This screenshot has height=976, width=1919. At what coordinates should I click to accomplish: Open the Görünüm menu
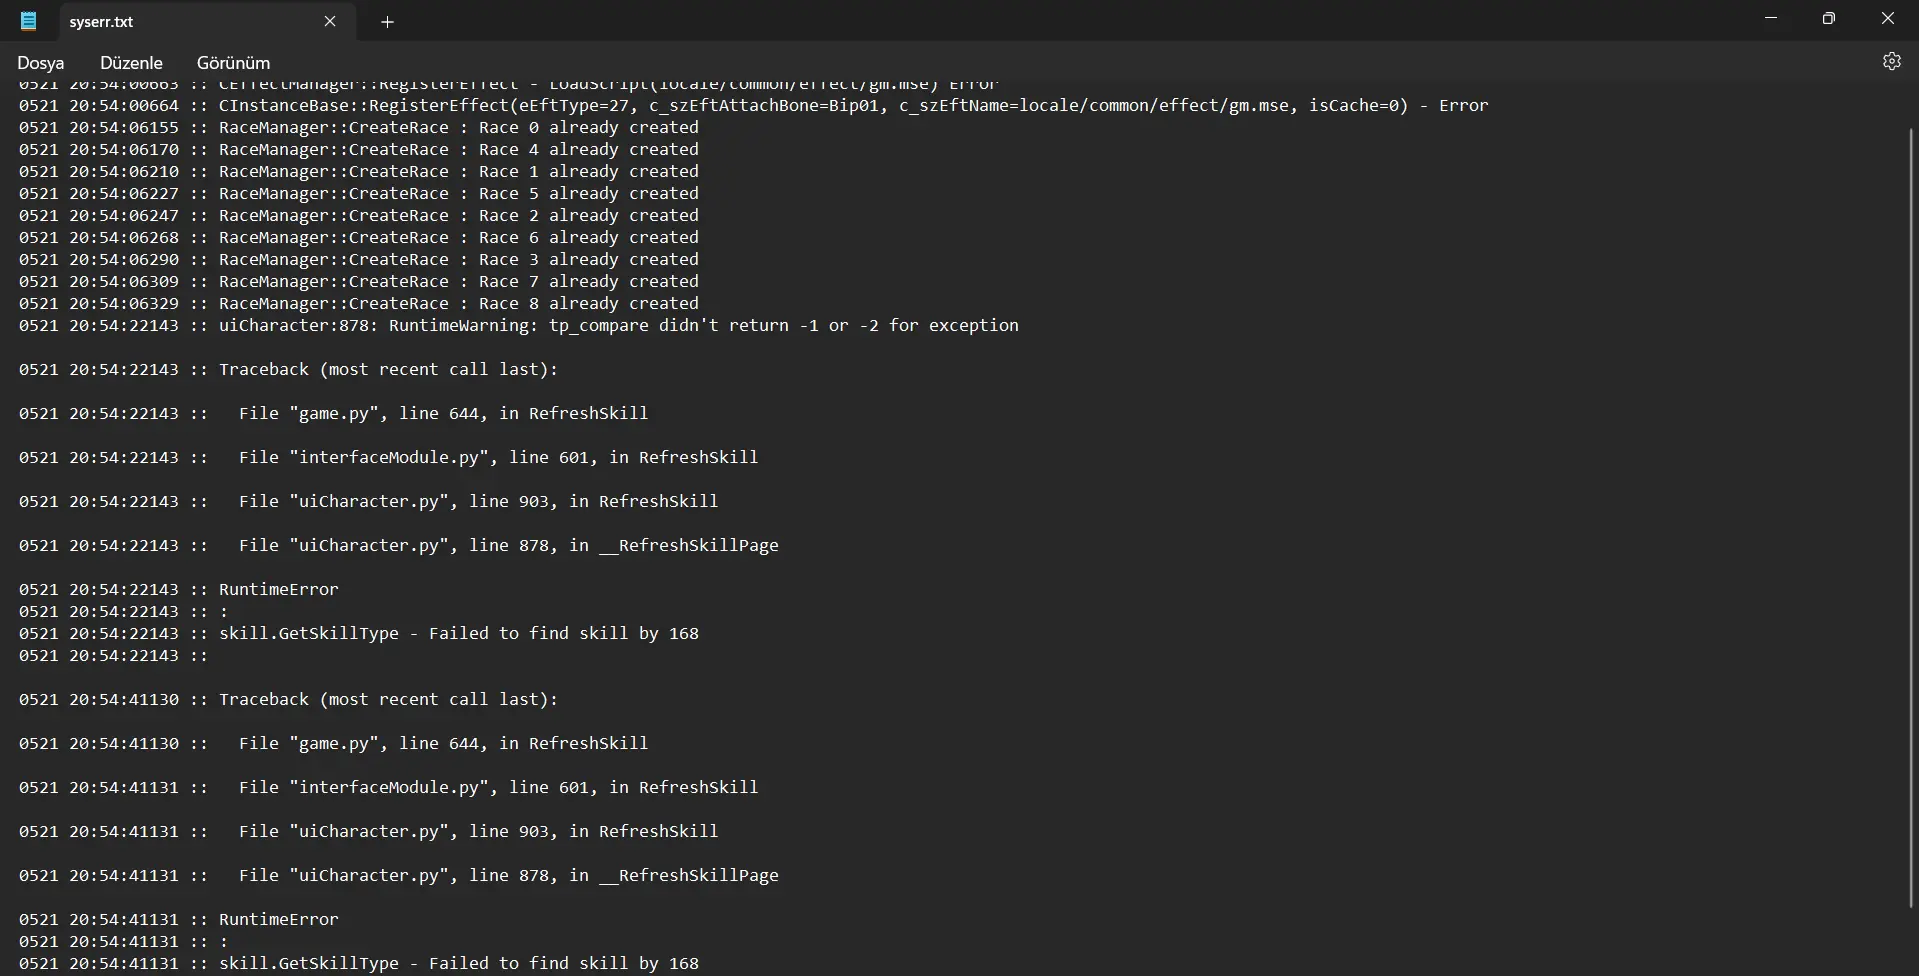click(x=233, y=63)
